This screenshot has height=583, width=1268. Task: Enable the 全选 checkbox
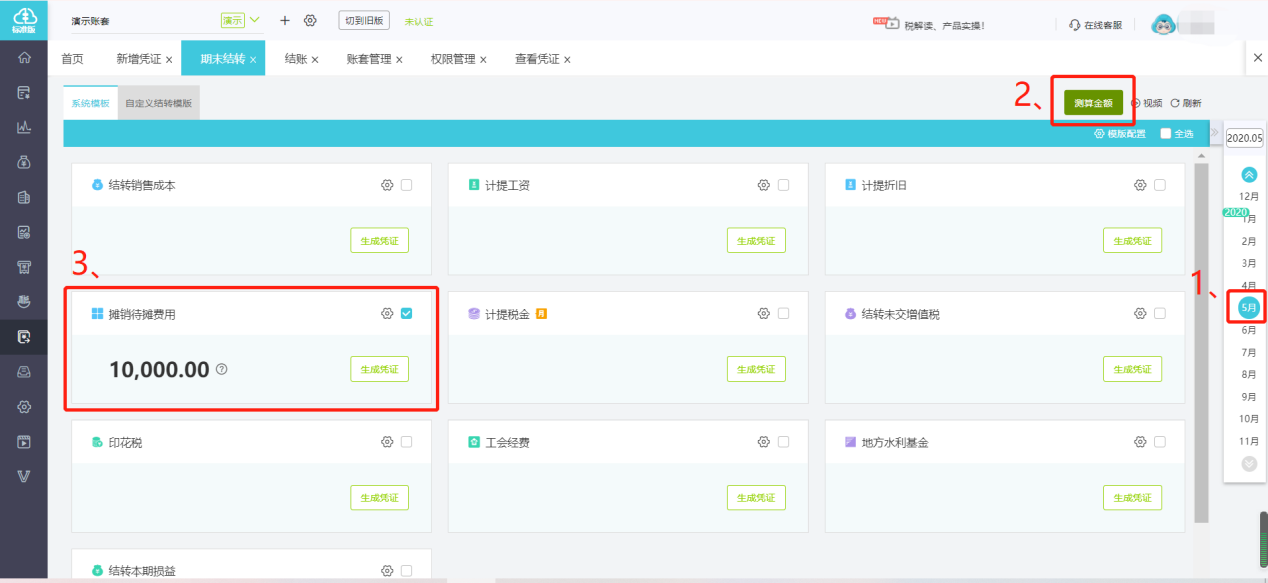pyautogui.click(x=1166, y=133)
